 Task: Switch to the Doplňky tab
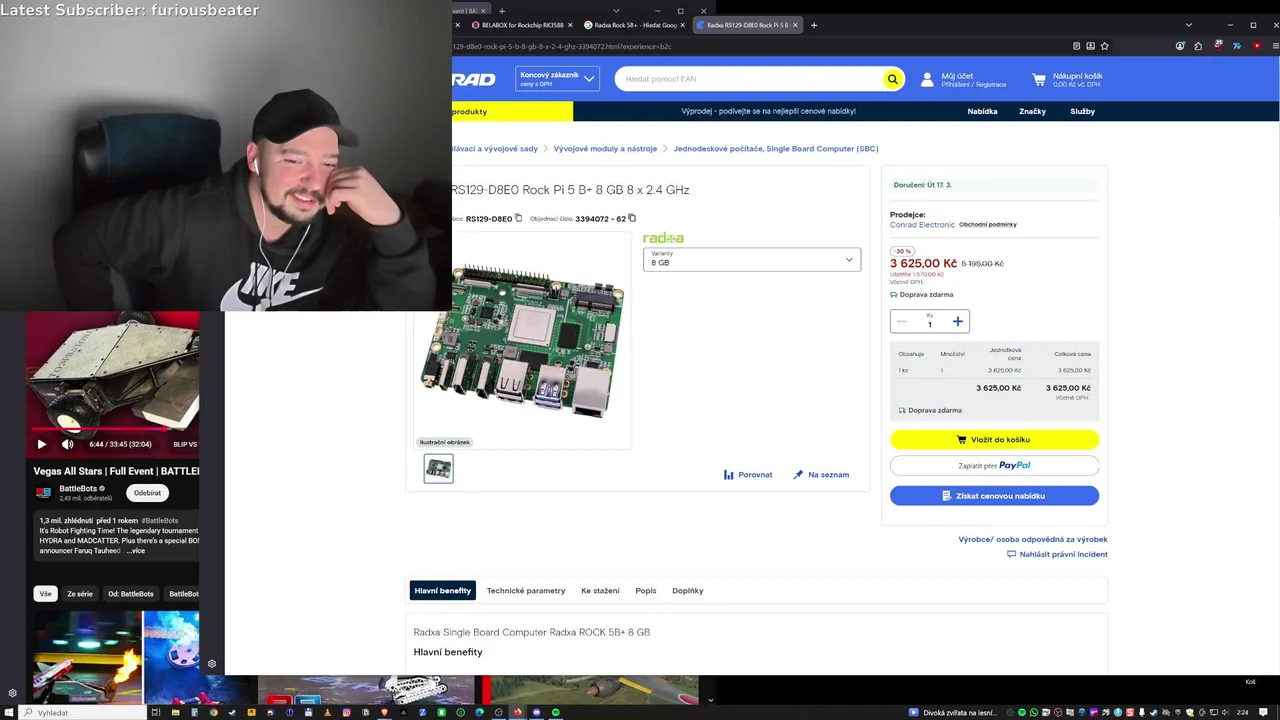click(688, 591)
